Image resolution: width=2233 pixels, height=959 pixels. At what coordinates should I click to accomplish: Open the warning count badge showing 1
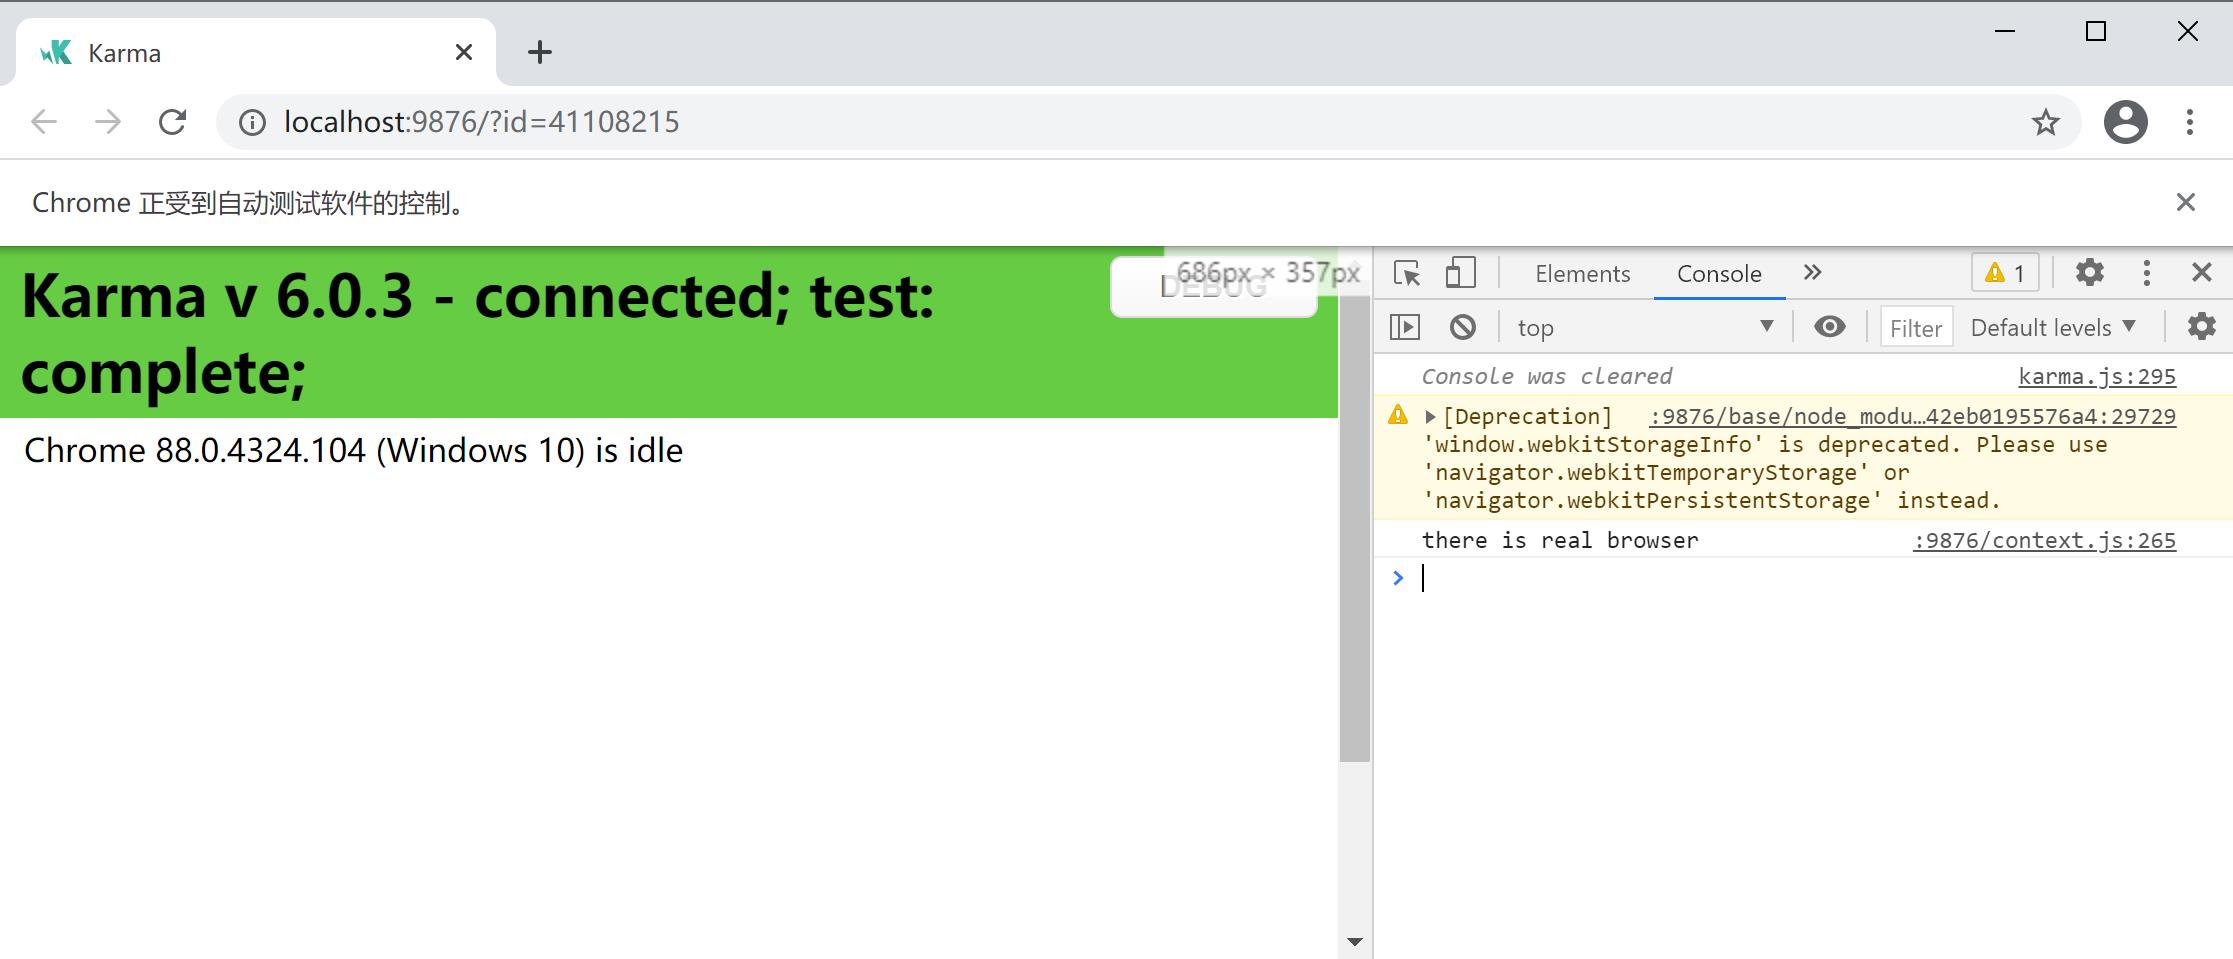(x=2005, y=272)
